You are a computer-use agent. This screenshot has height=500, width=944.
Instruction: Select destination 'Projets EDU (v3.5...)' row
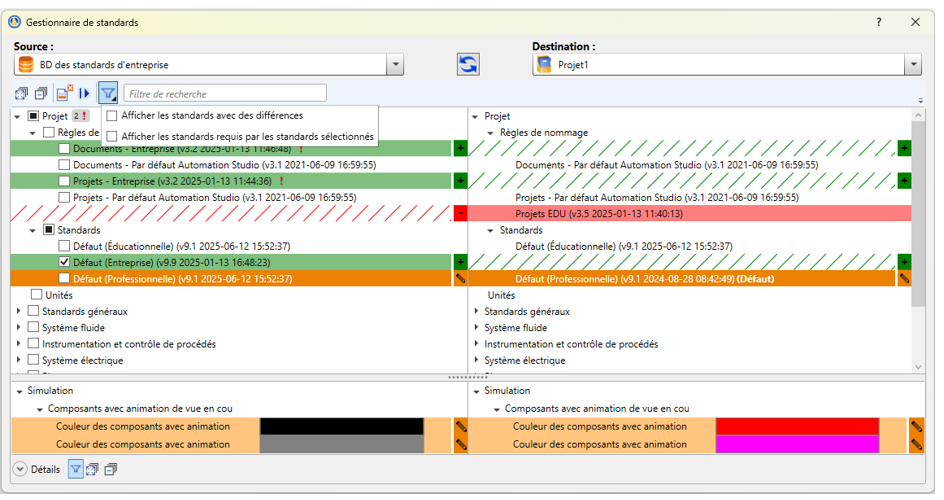point(689,213)
